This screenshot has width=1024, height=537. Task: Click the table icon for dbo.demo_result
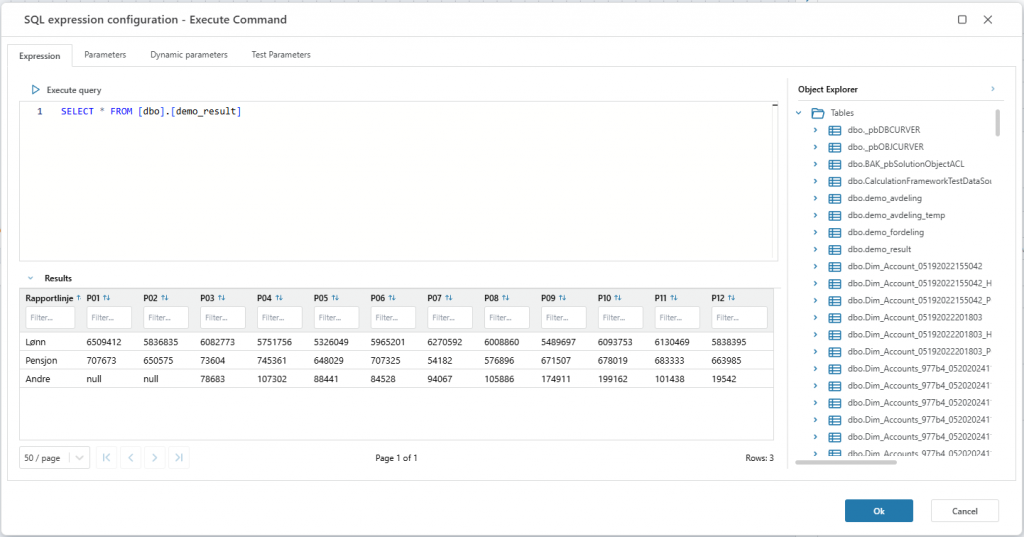click(x=835, y=249)
